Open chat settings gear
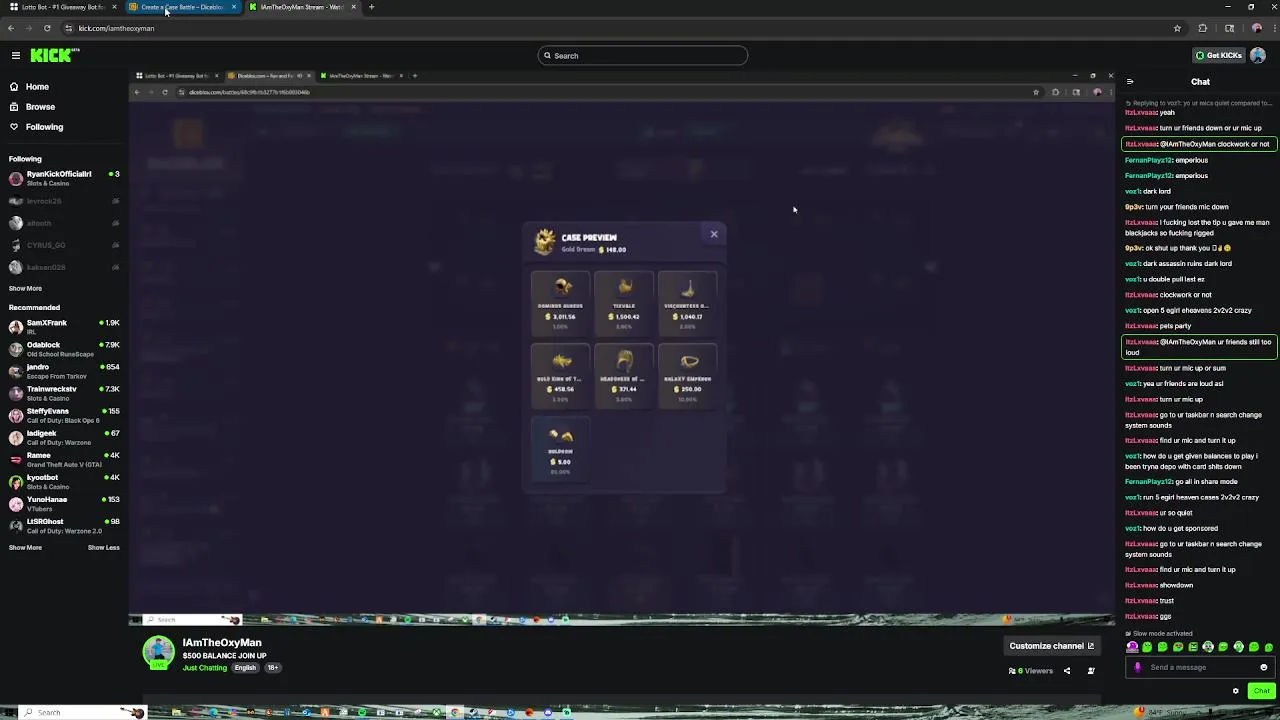 pyautogui.click(x=1235, y=691)
